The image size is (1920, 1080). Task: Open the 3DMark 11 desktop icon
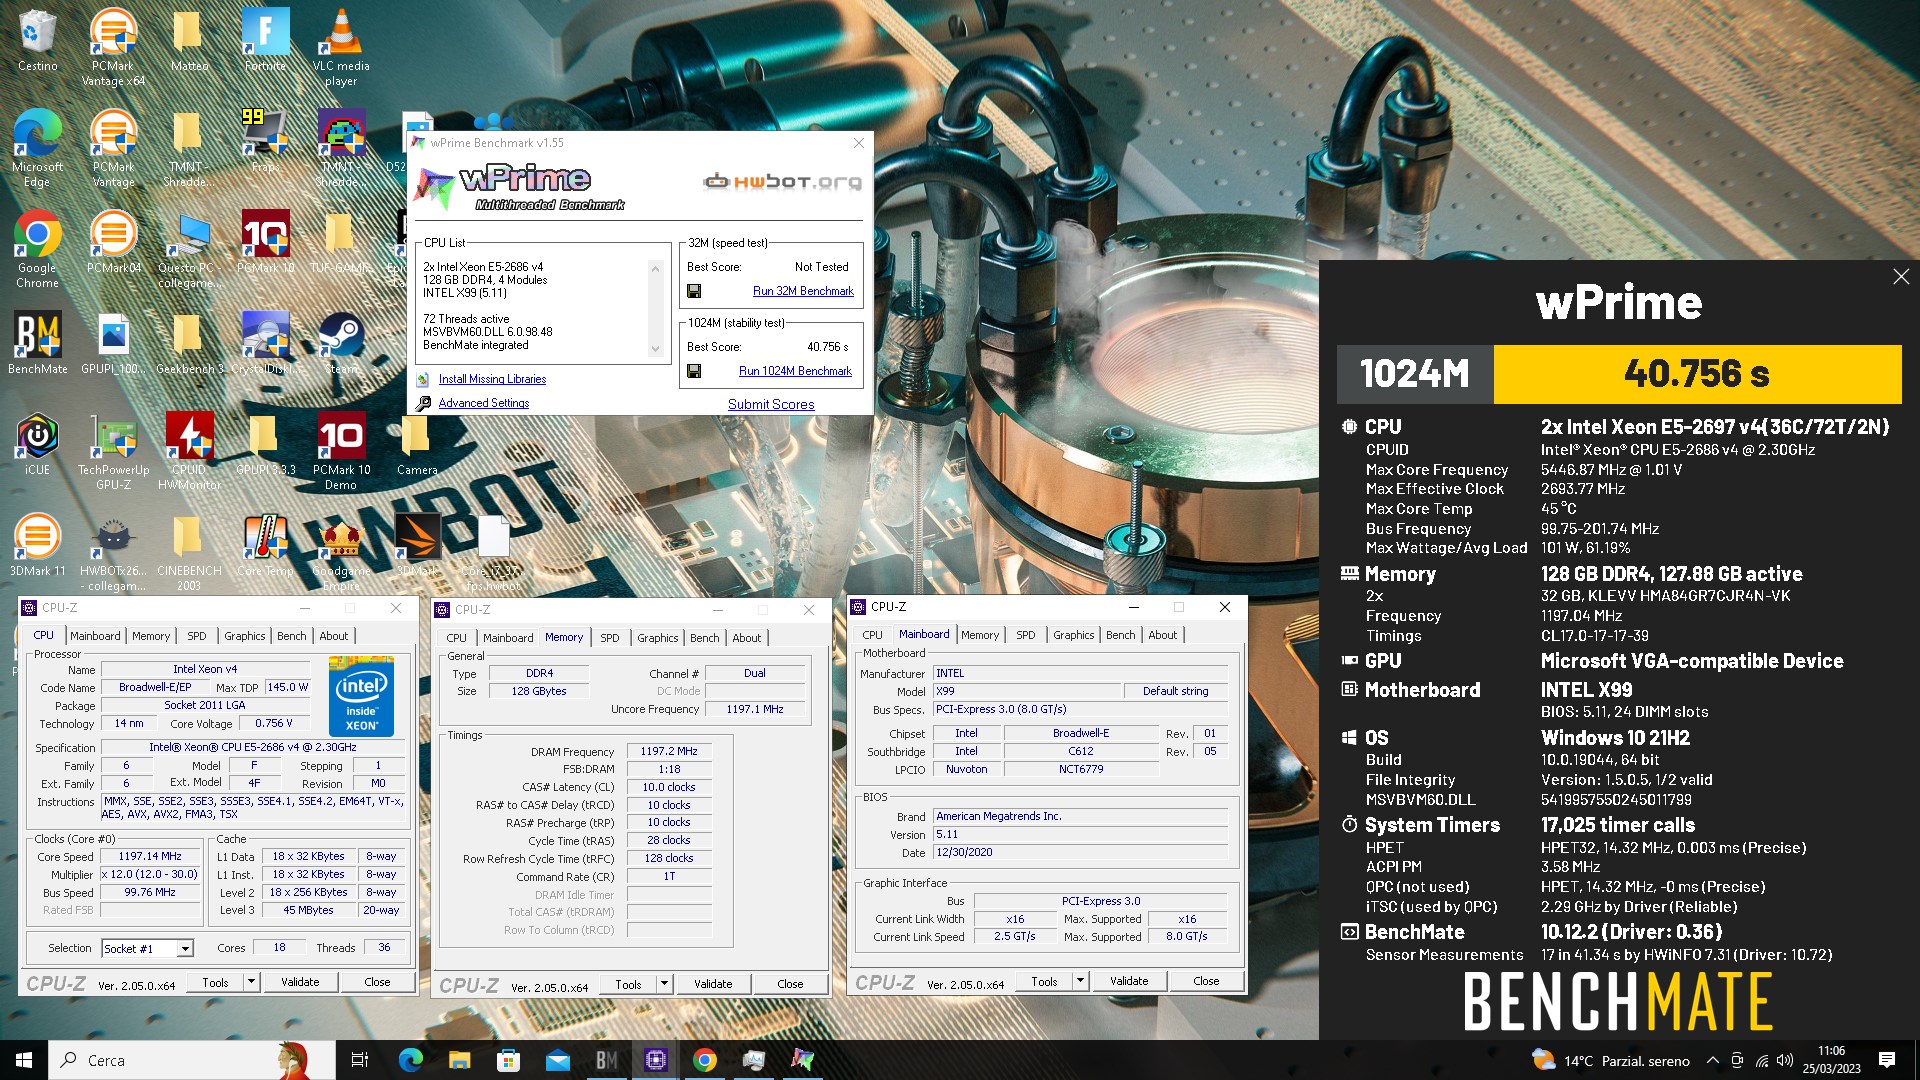coord(37,545)
